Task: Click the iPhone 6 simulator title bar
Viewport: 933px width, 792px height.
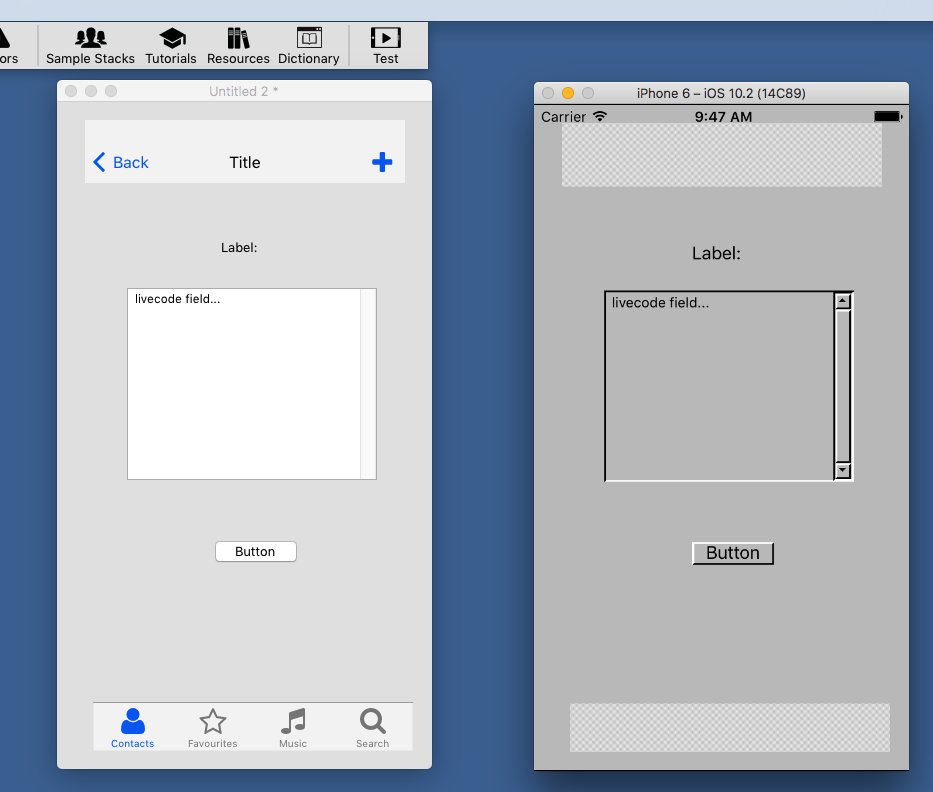Action: (x=720, y=93)
